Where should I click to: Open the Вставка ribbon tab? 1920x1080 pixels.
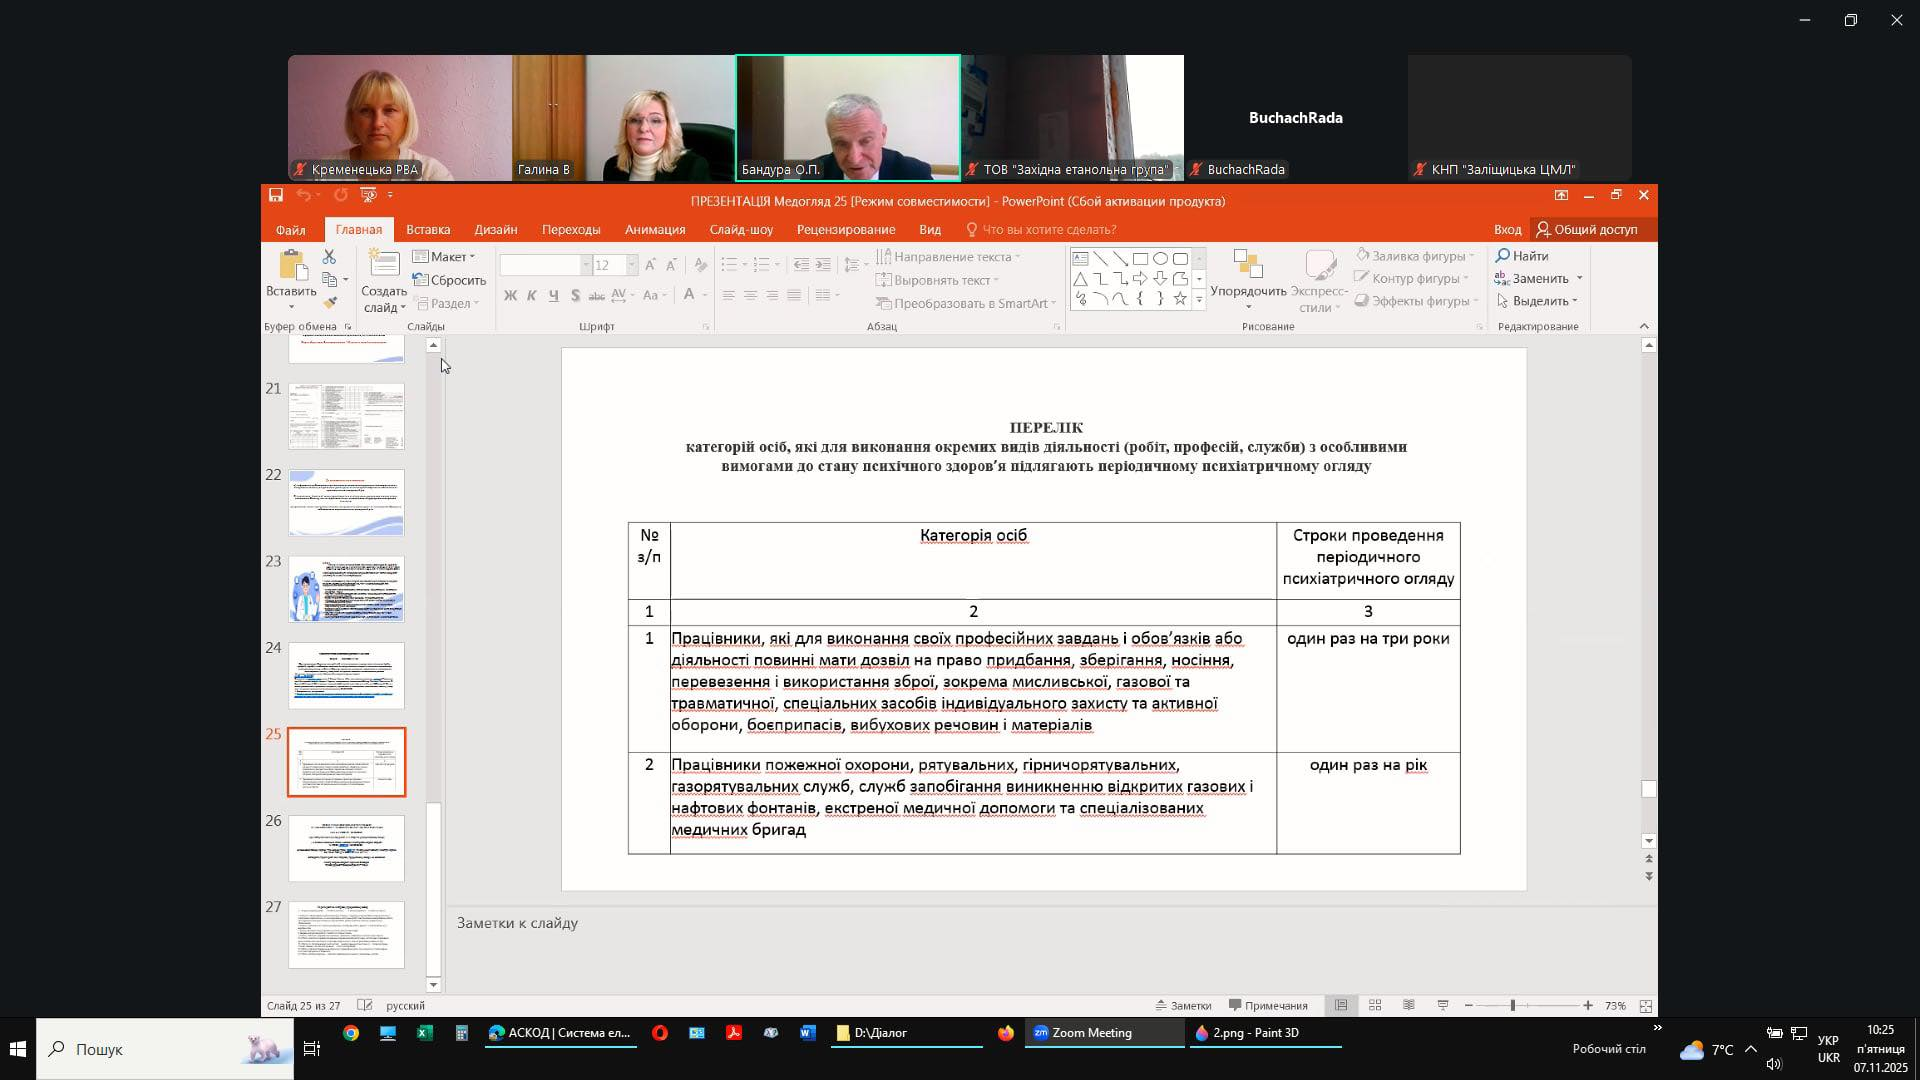click(x=428, y=229)
